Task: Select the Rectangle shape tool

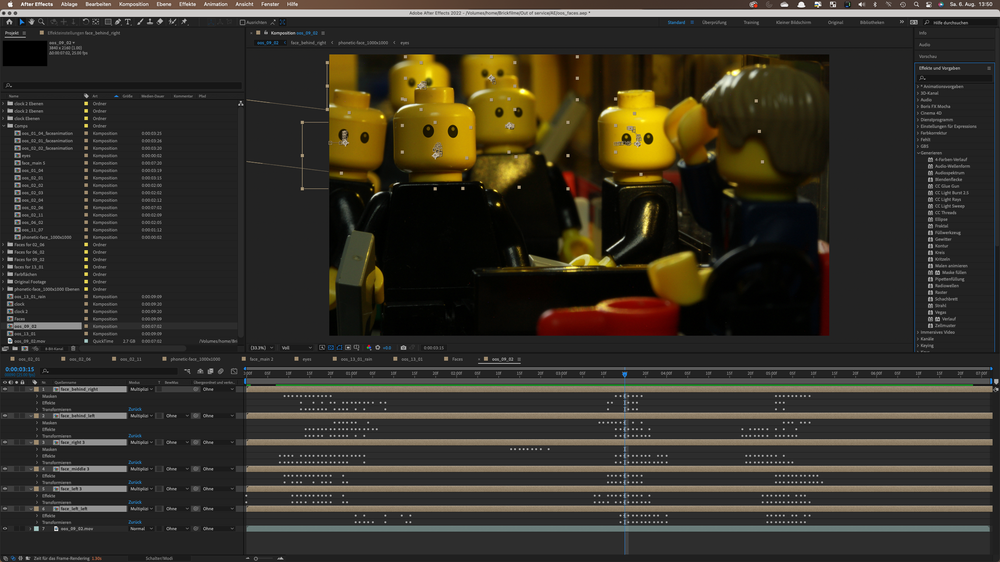Action: click(108, 22)
